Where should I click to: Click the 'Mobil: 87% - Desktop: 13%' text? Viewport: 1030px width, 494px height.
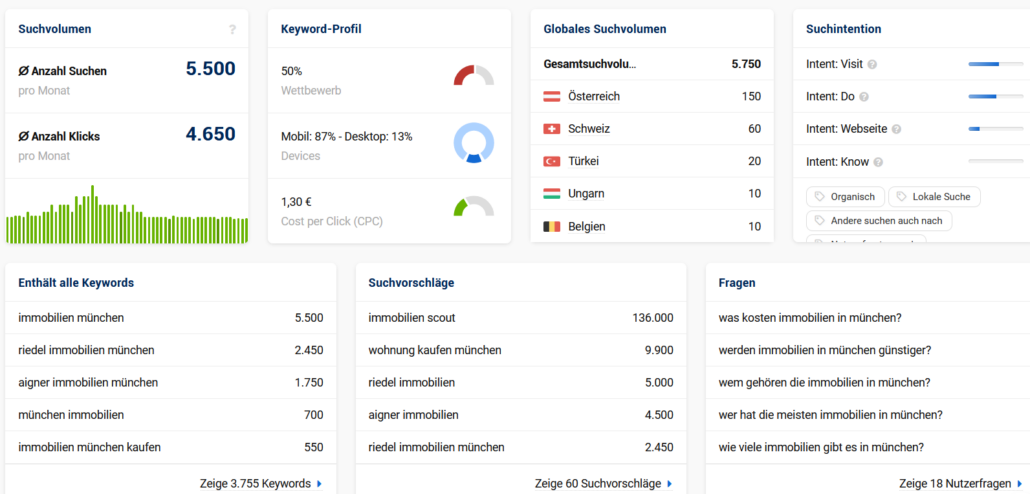[347, 137]
